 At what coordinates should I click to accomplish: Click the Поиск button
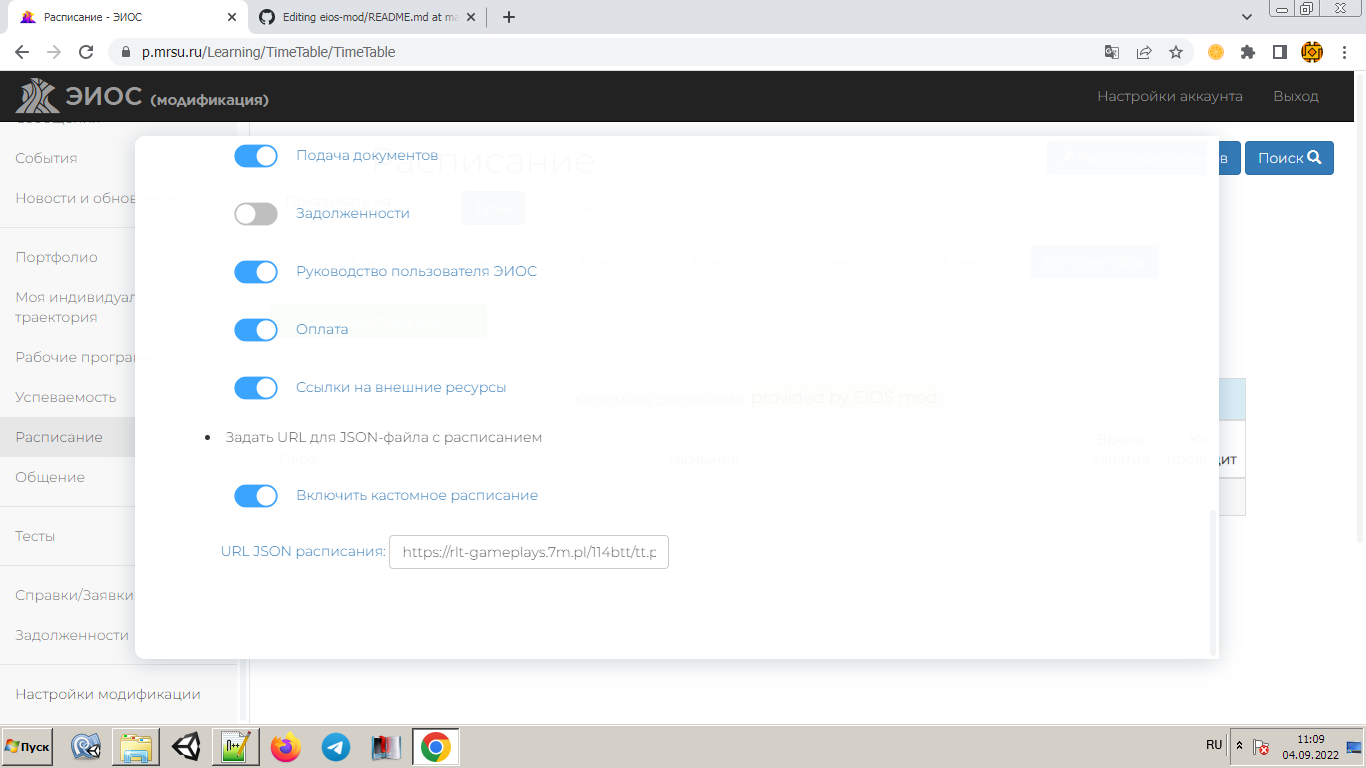[x=1289, y=157]
